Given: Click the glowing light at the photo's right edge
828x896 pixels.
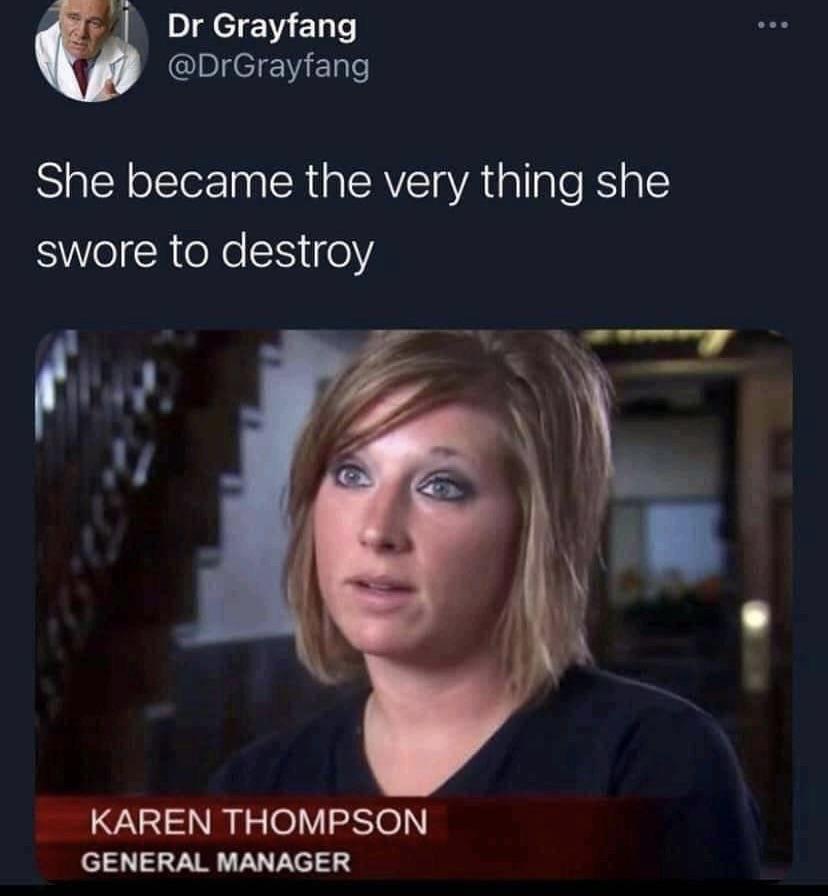Looking at the screenshot, I should tap(755, 617).
